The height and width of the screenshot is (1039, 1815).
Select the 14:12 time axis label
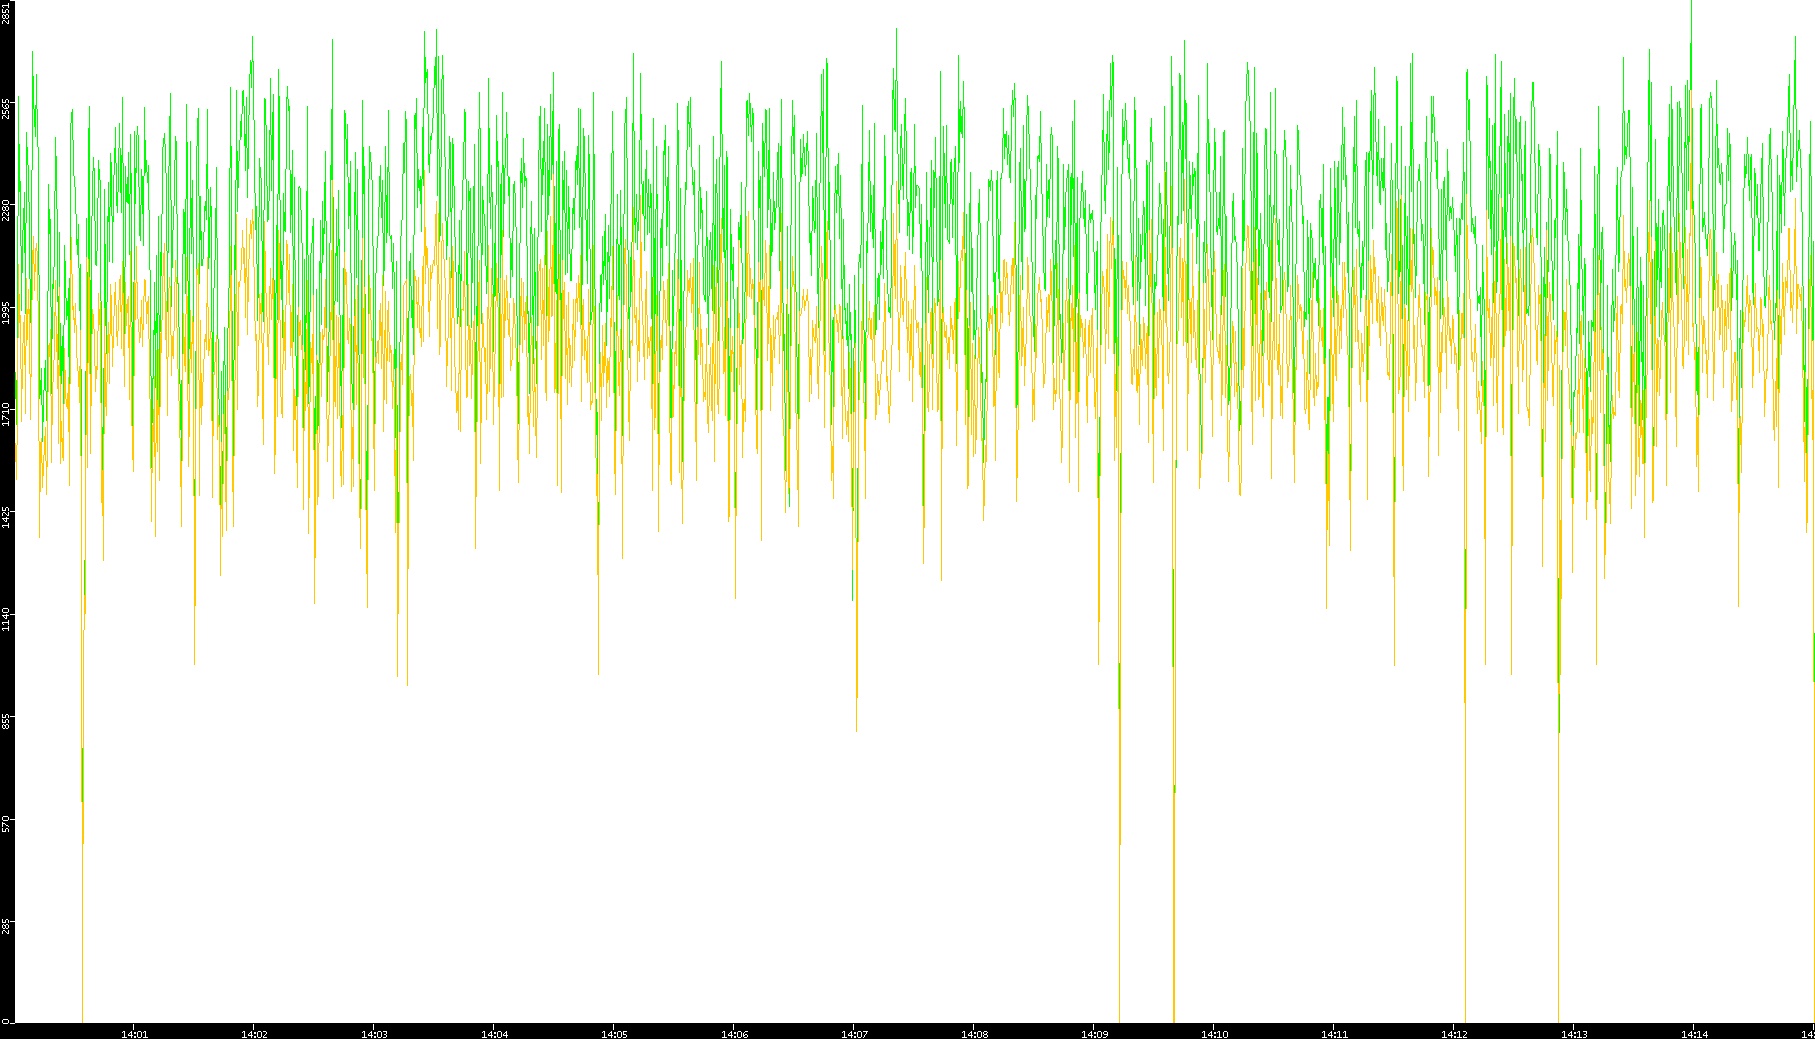pos(1454,1034)
